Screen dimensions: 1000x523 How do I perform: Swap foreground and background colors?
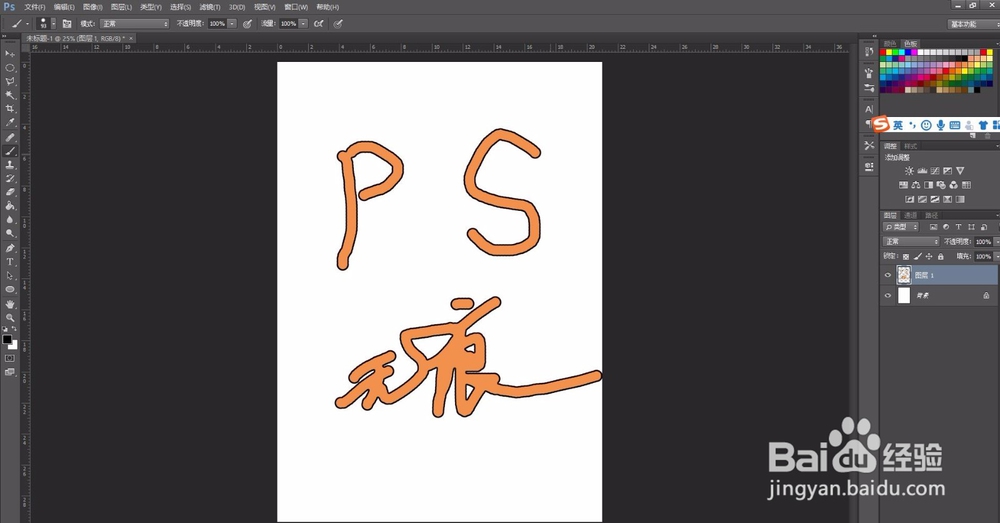[15, 329]
